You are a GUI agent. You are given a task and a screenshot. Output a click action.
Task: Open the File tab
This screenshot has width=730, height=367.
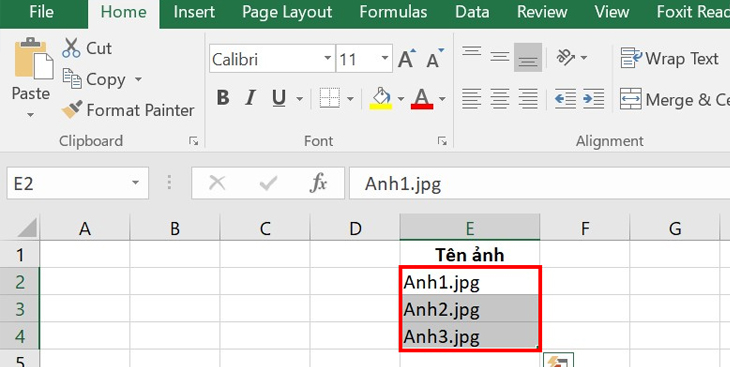click(x=41, y=13)
